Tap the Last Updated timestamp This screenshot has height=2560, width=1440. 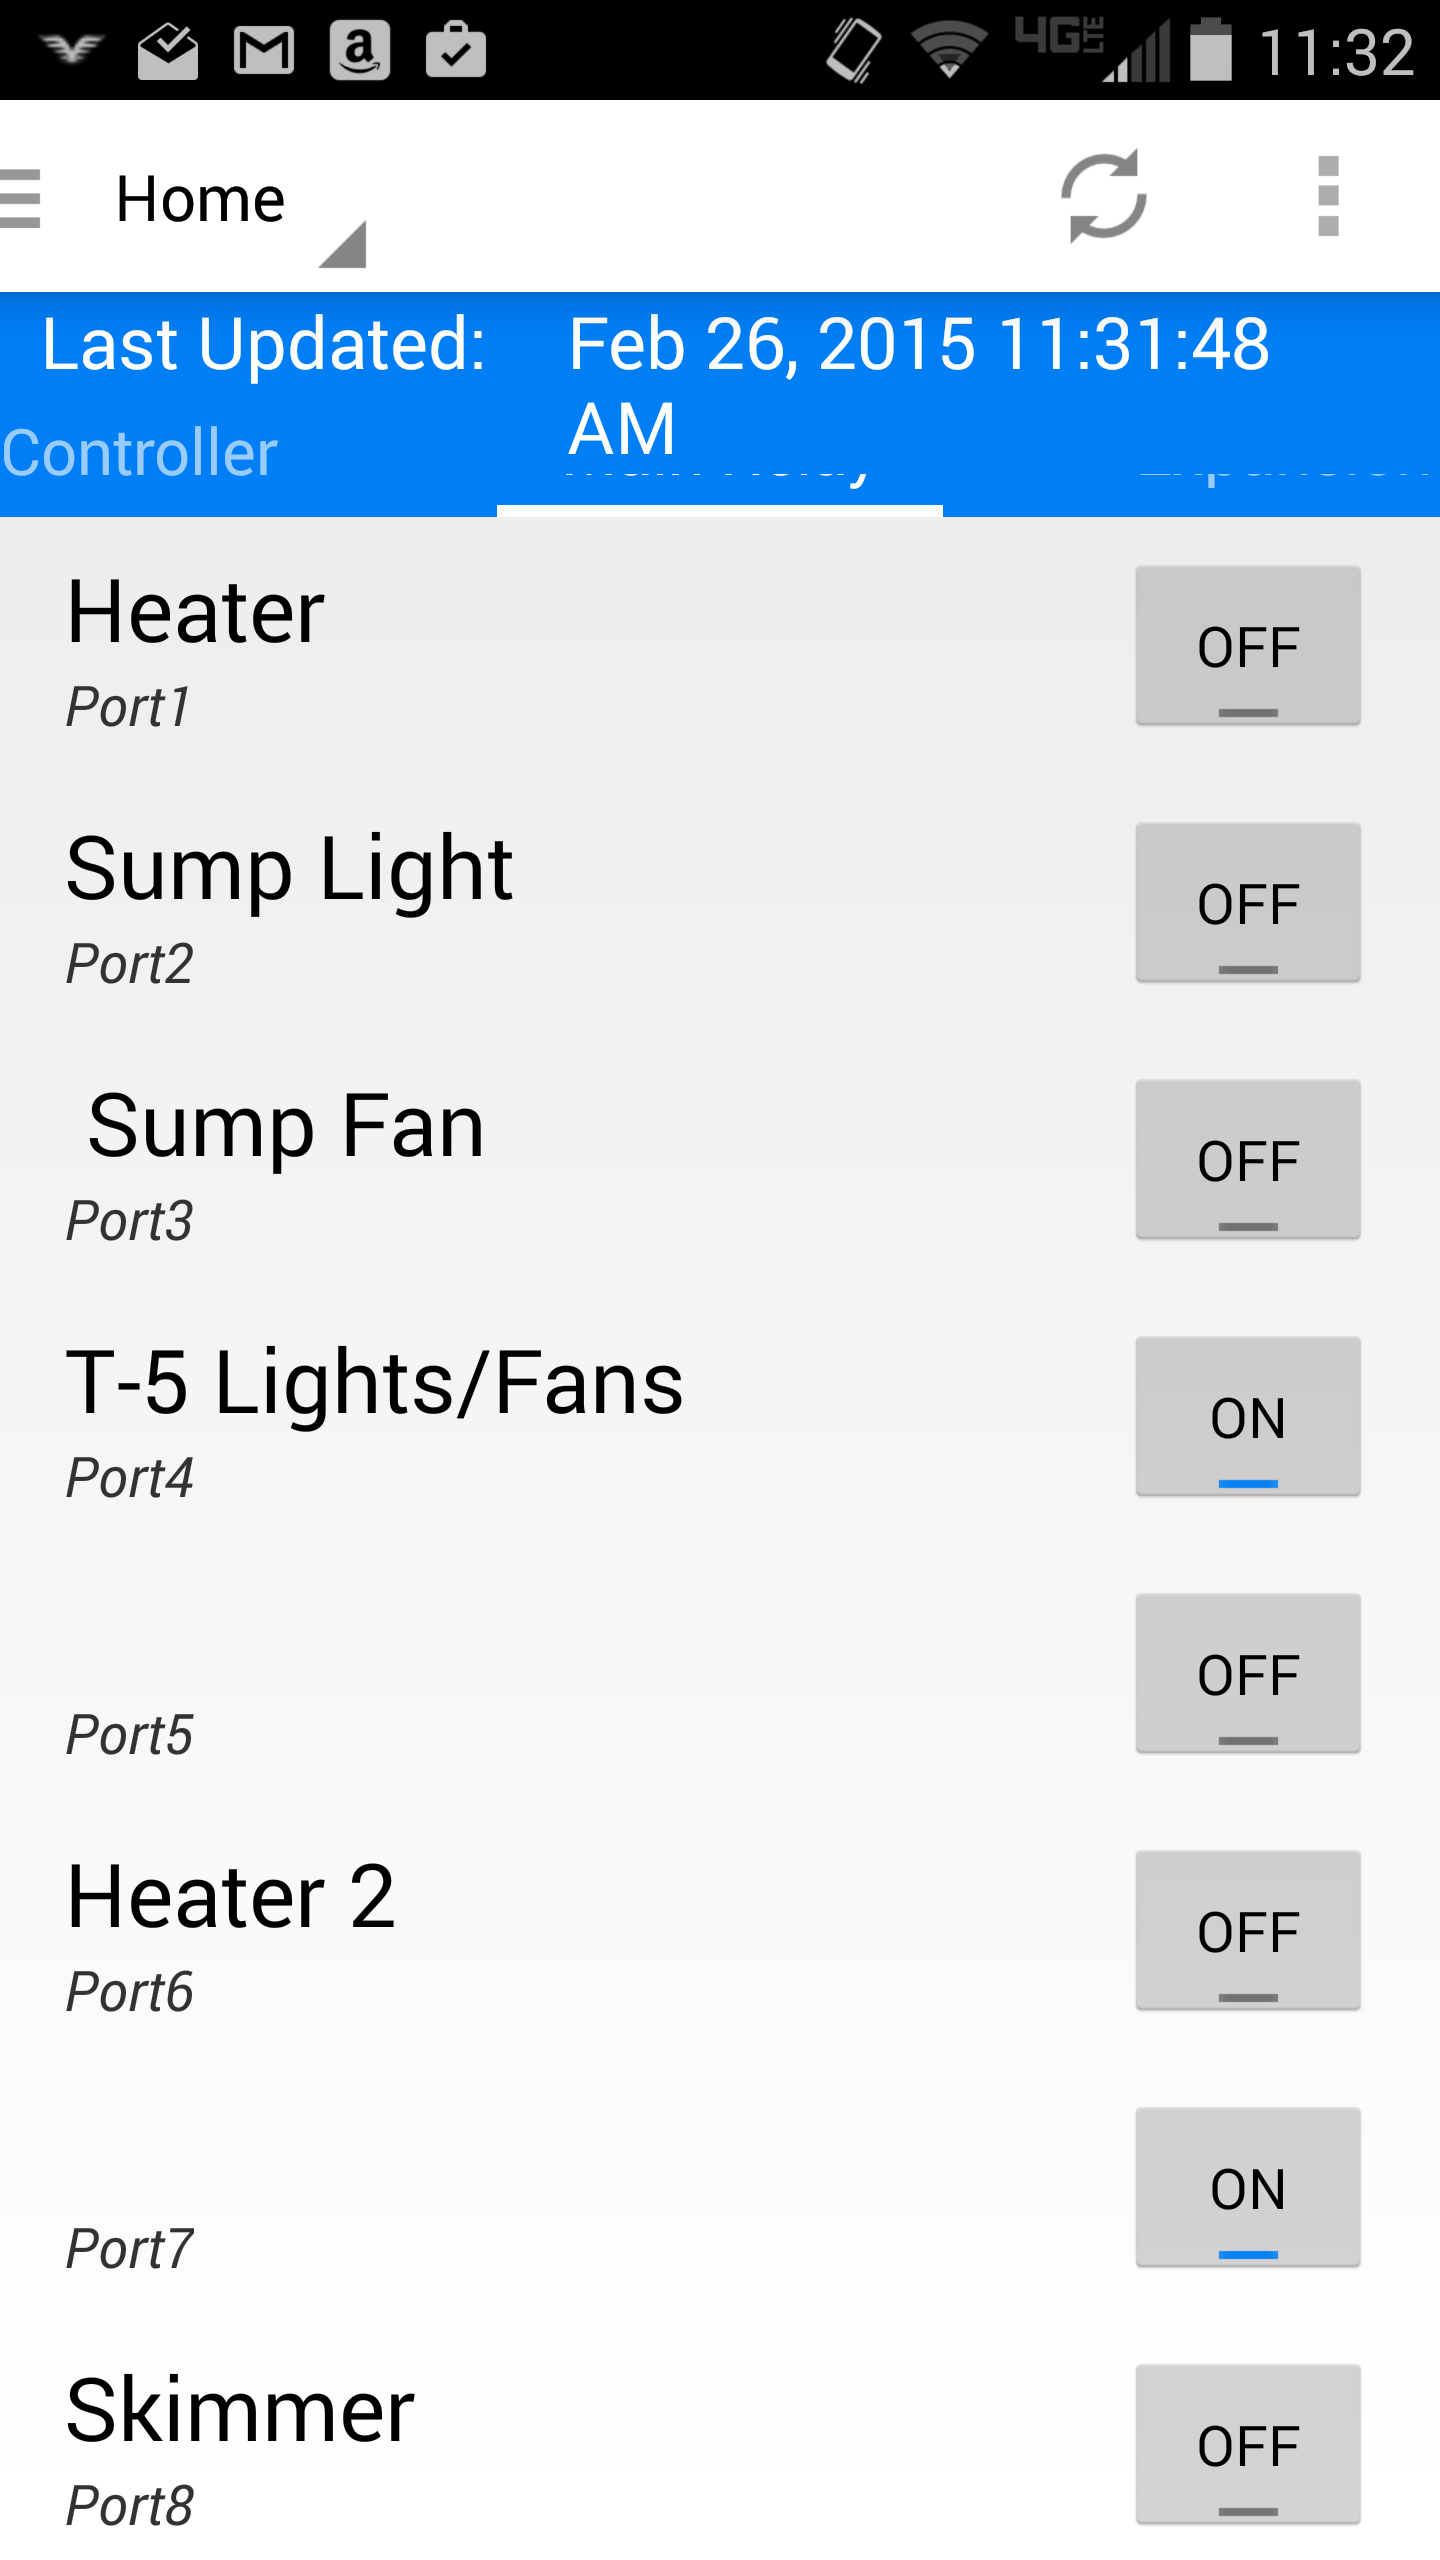pyautogui.click(x=918, y=345)
